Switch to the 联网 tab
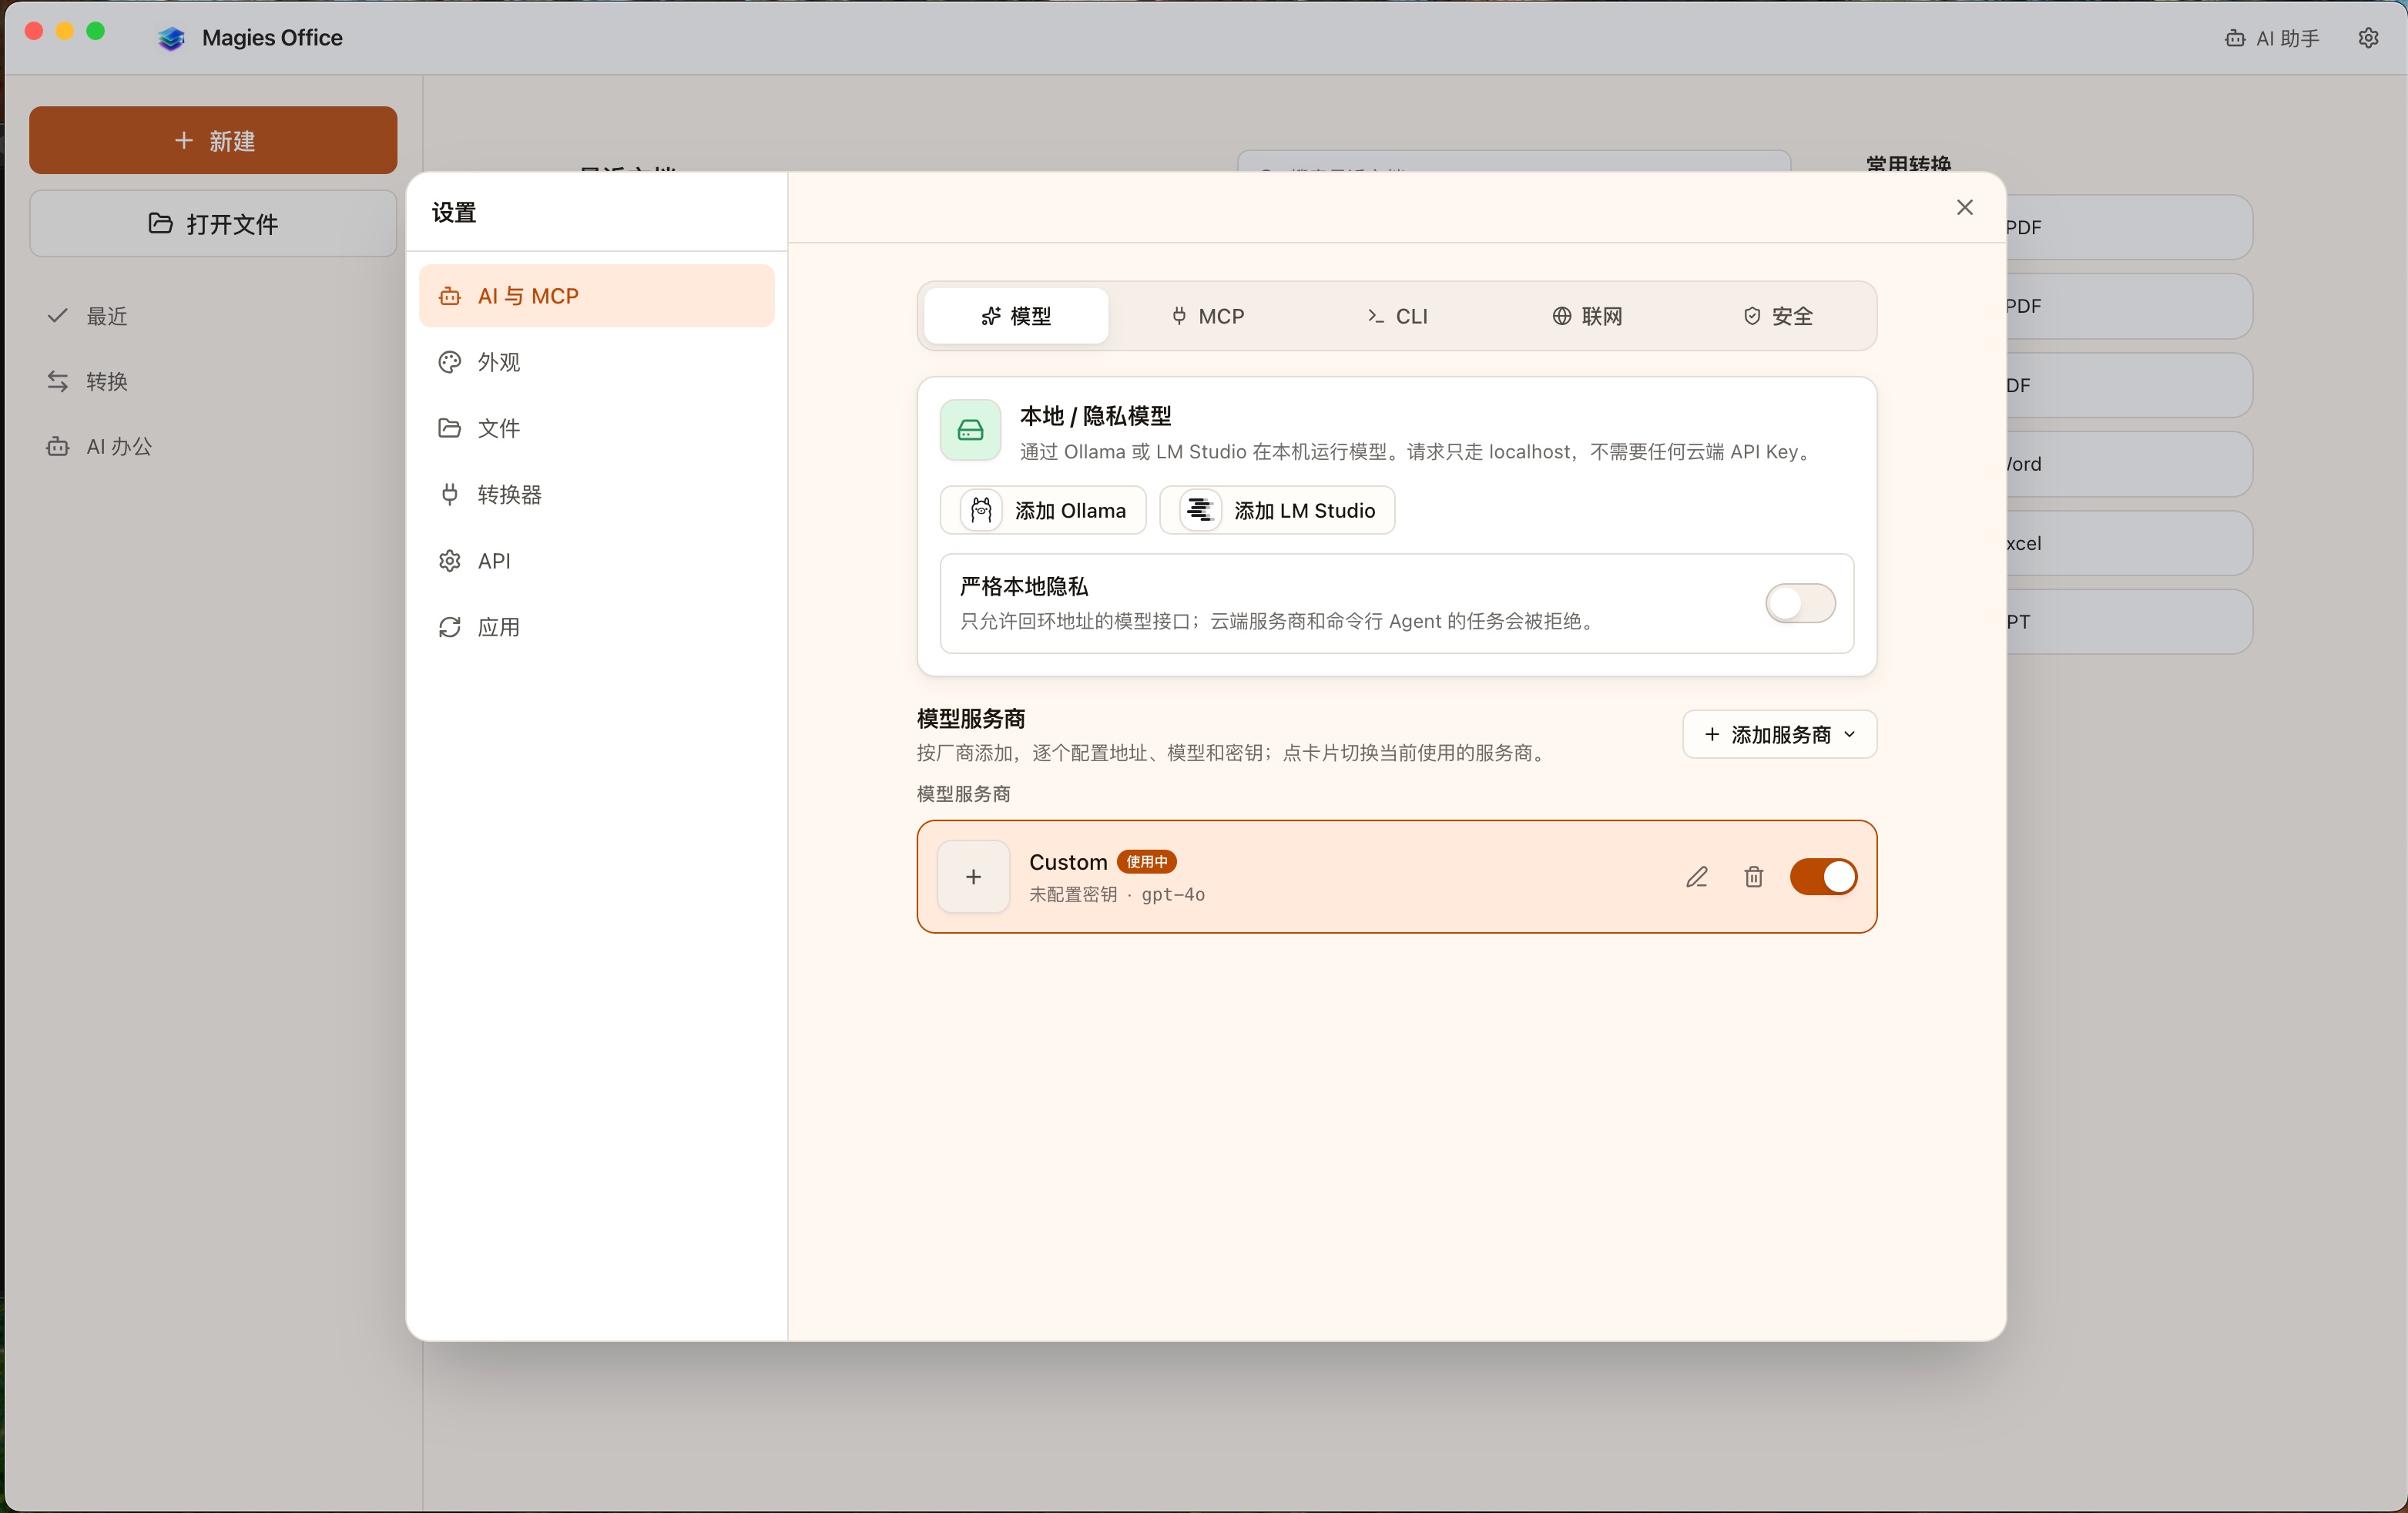 (x=1587, y=316)
